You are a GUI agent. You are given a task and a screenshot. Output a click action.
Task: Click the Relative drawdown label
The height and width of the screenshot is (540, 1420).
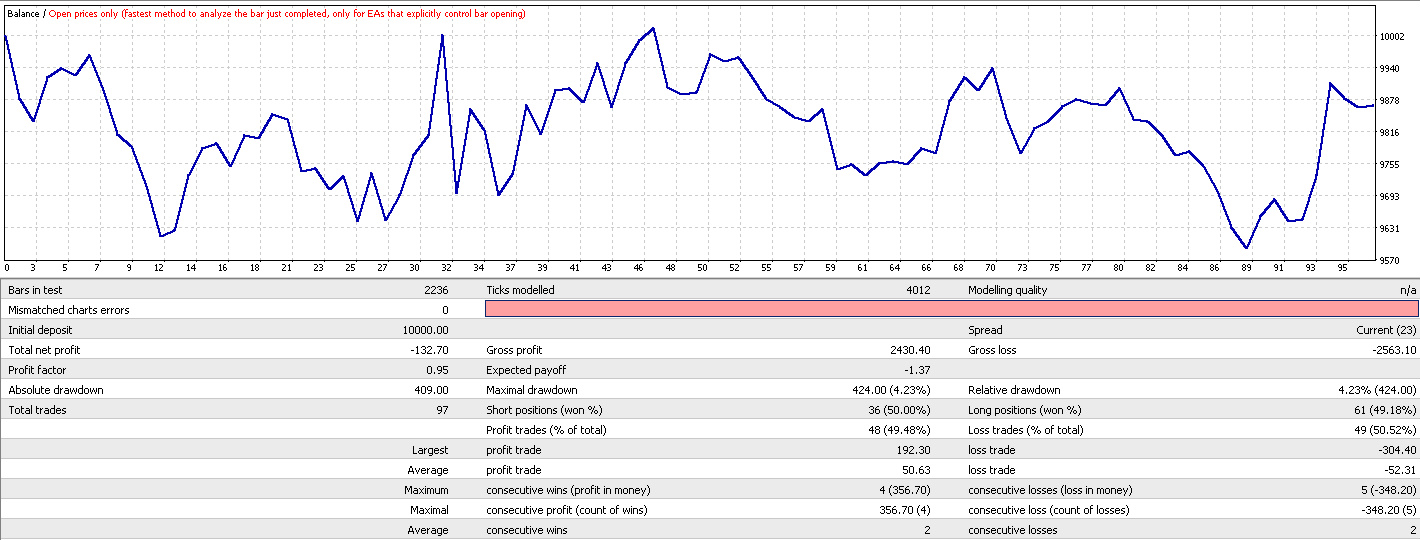1014,390
